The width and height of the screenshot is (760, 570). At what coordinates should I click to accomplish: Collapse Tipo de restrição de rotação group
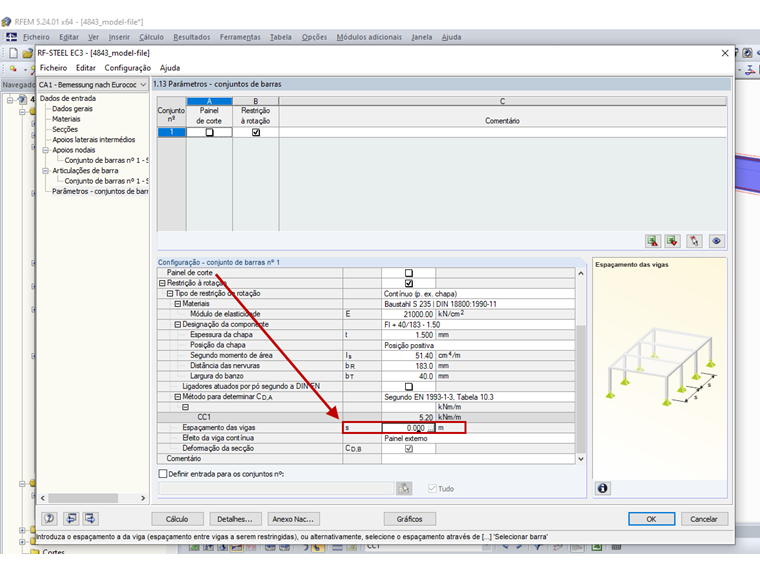click(x=170, y=293)
